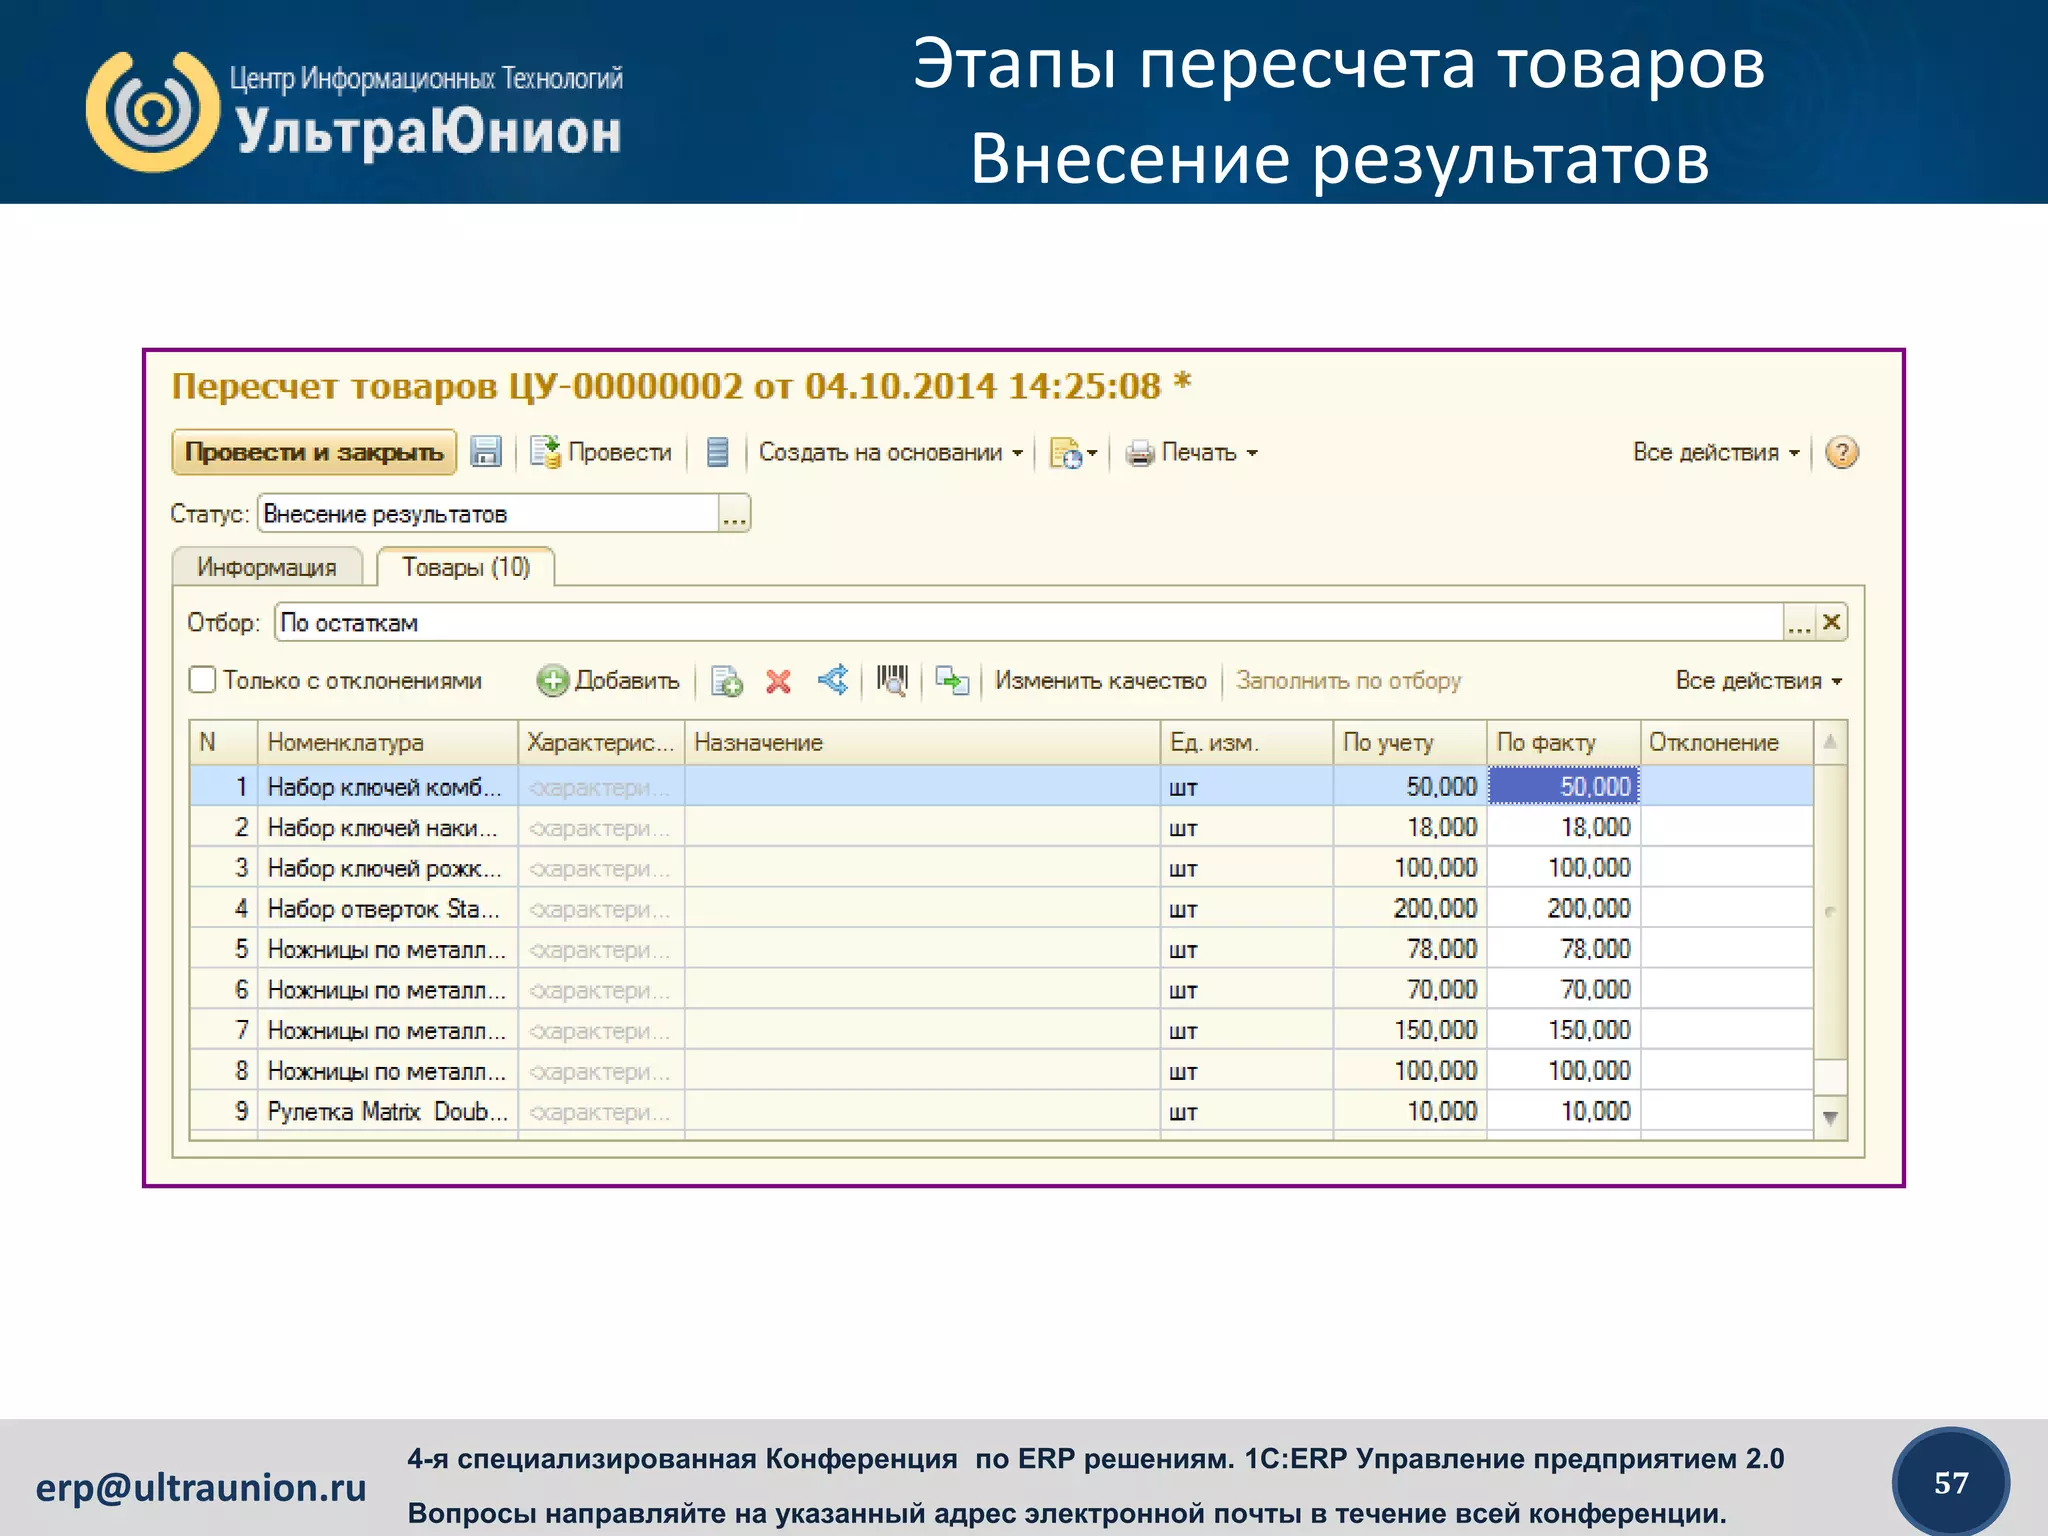Sort by Номенклатура column header
Image resolution: width=2048 pixels, height=1536 pixels.
point(388,743)
